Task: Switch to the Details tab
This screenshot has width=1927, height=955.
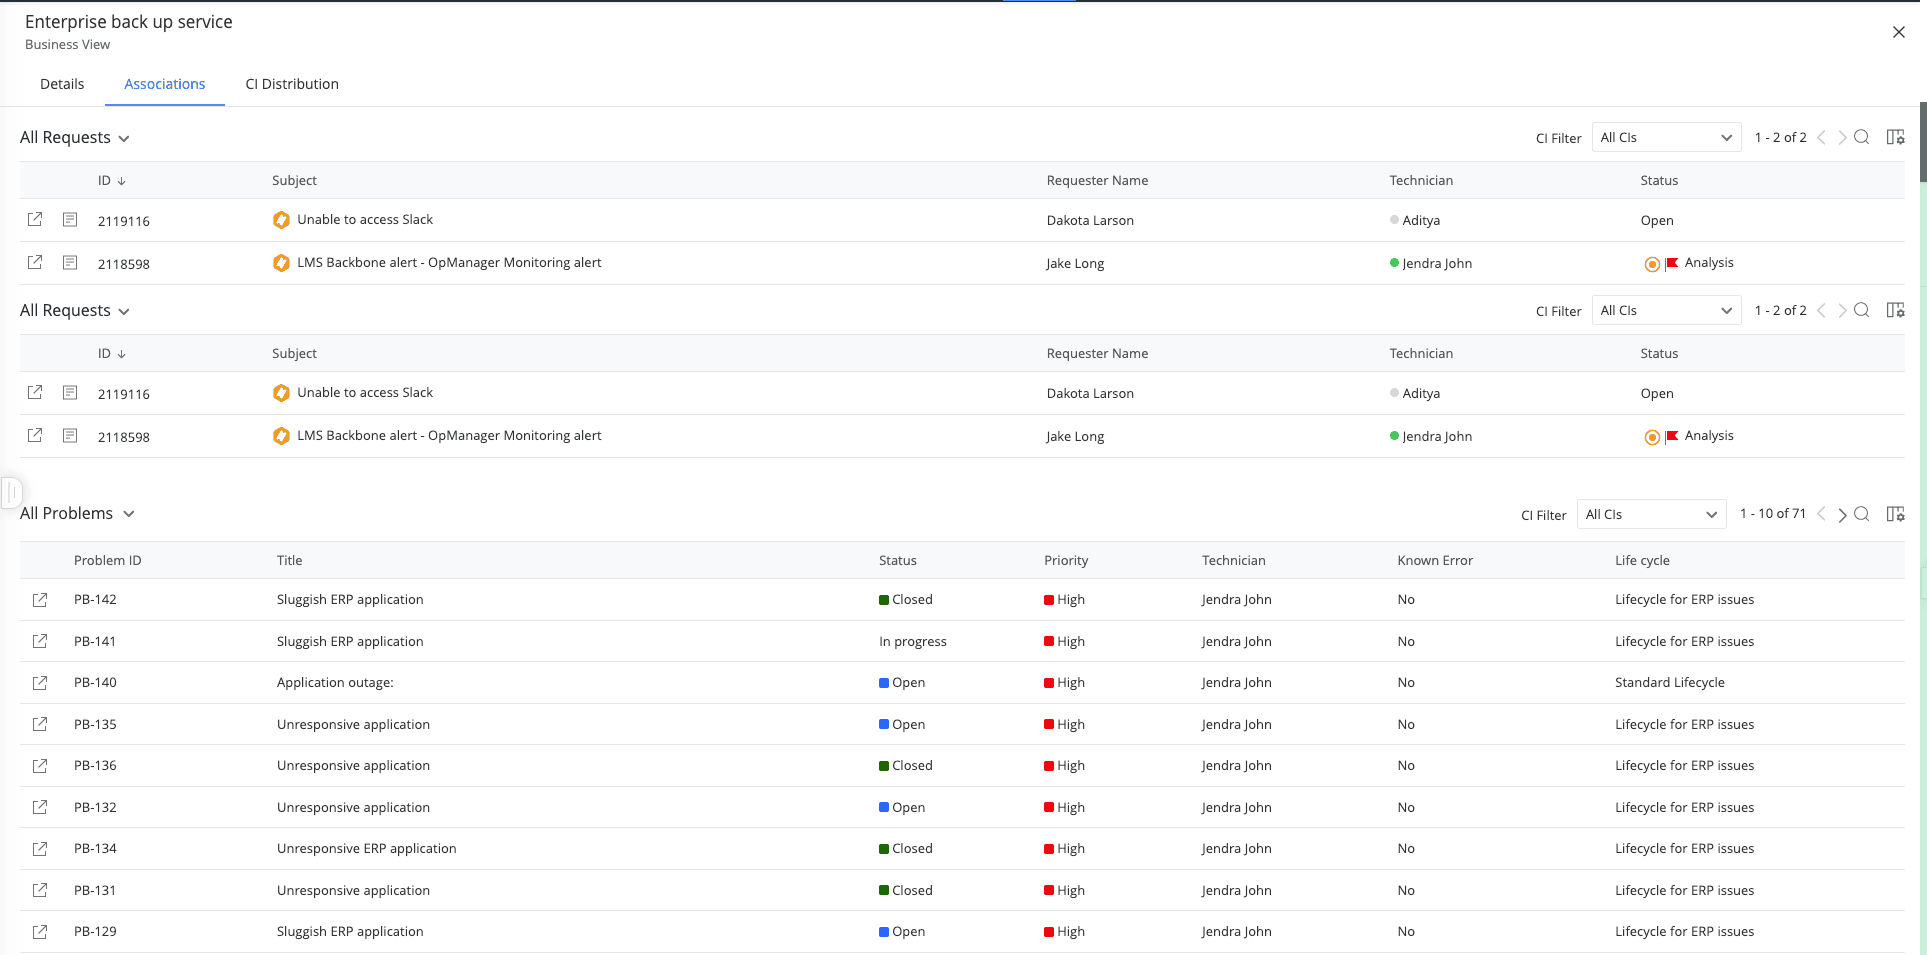Action: point(61,84)
